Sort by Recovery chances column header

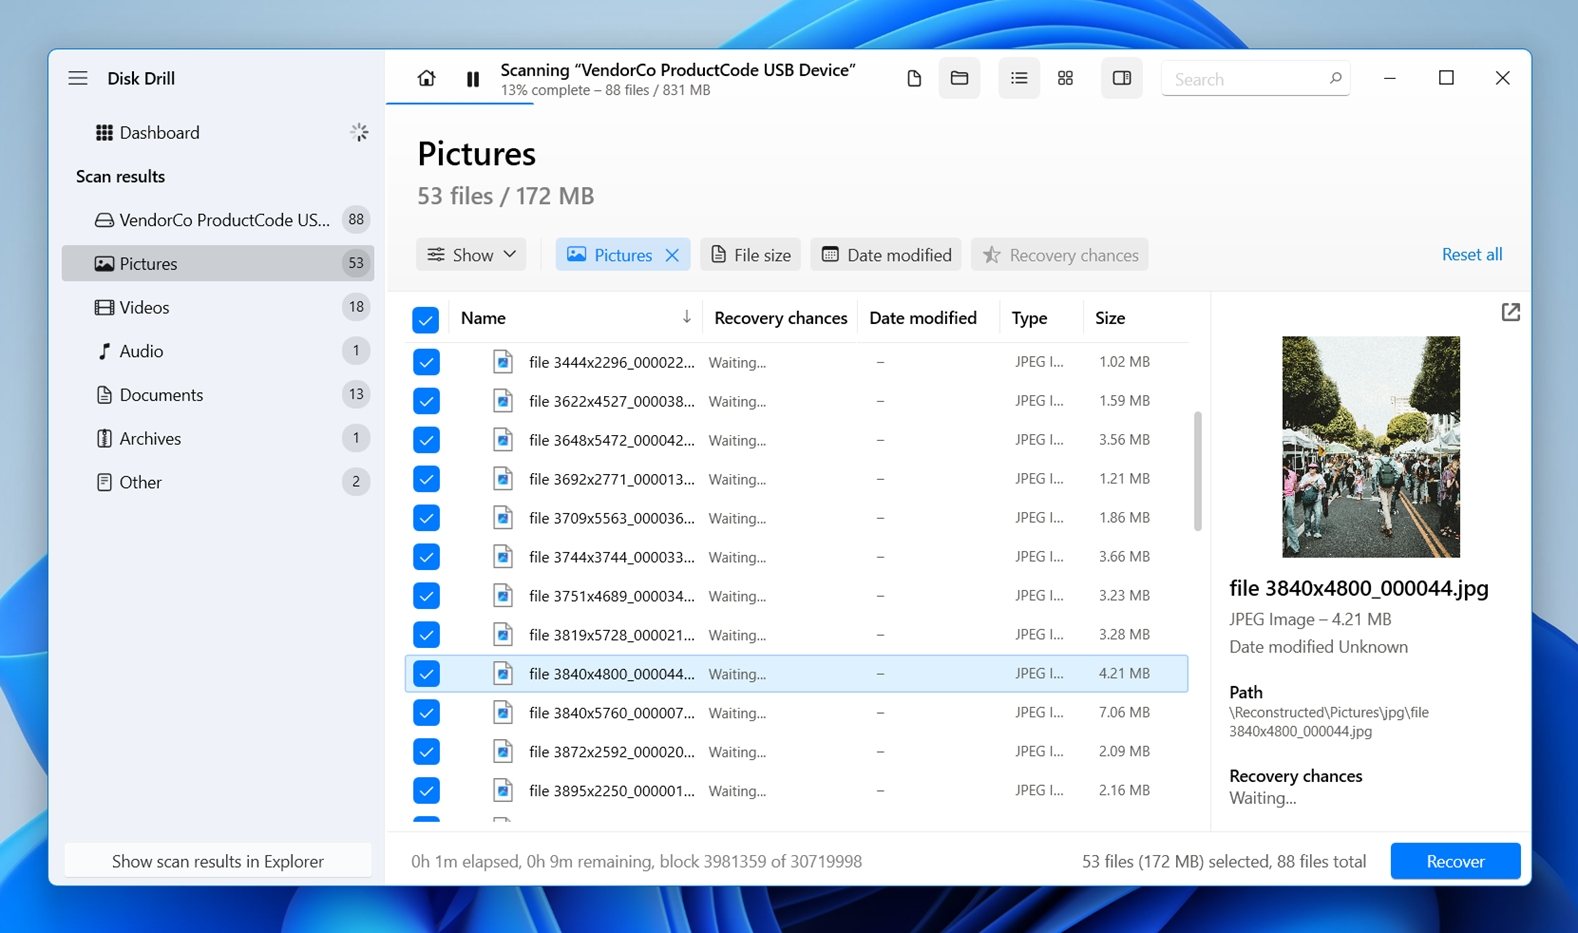tap(780, 318)
